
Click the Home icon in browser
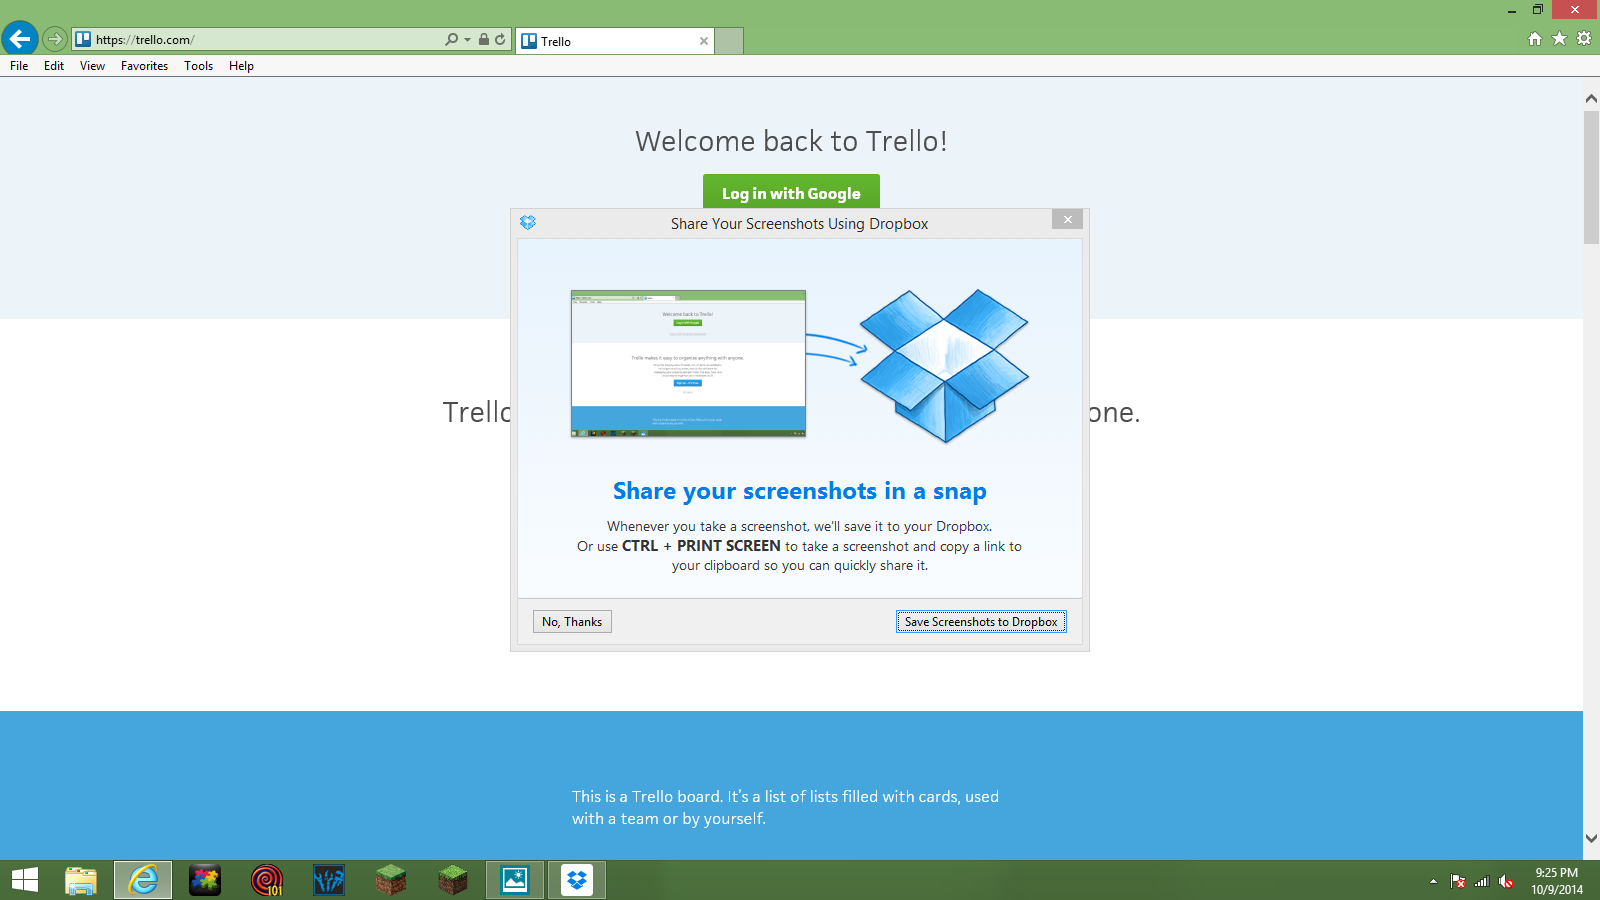[x=1535, y=39]
